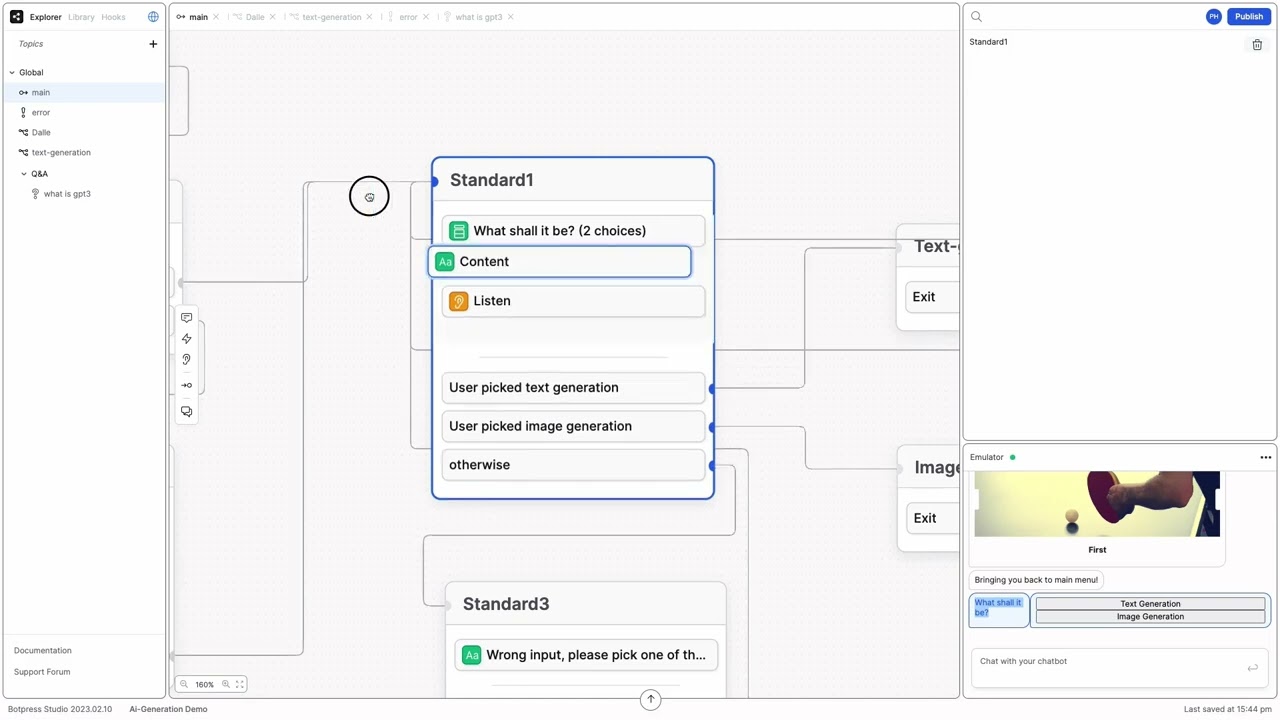
Task: Choose Image Generation in the emulator
Action: pos(1150,617)
